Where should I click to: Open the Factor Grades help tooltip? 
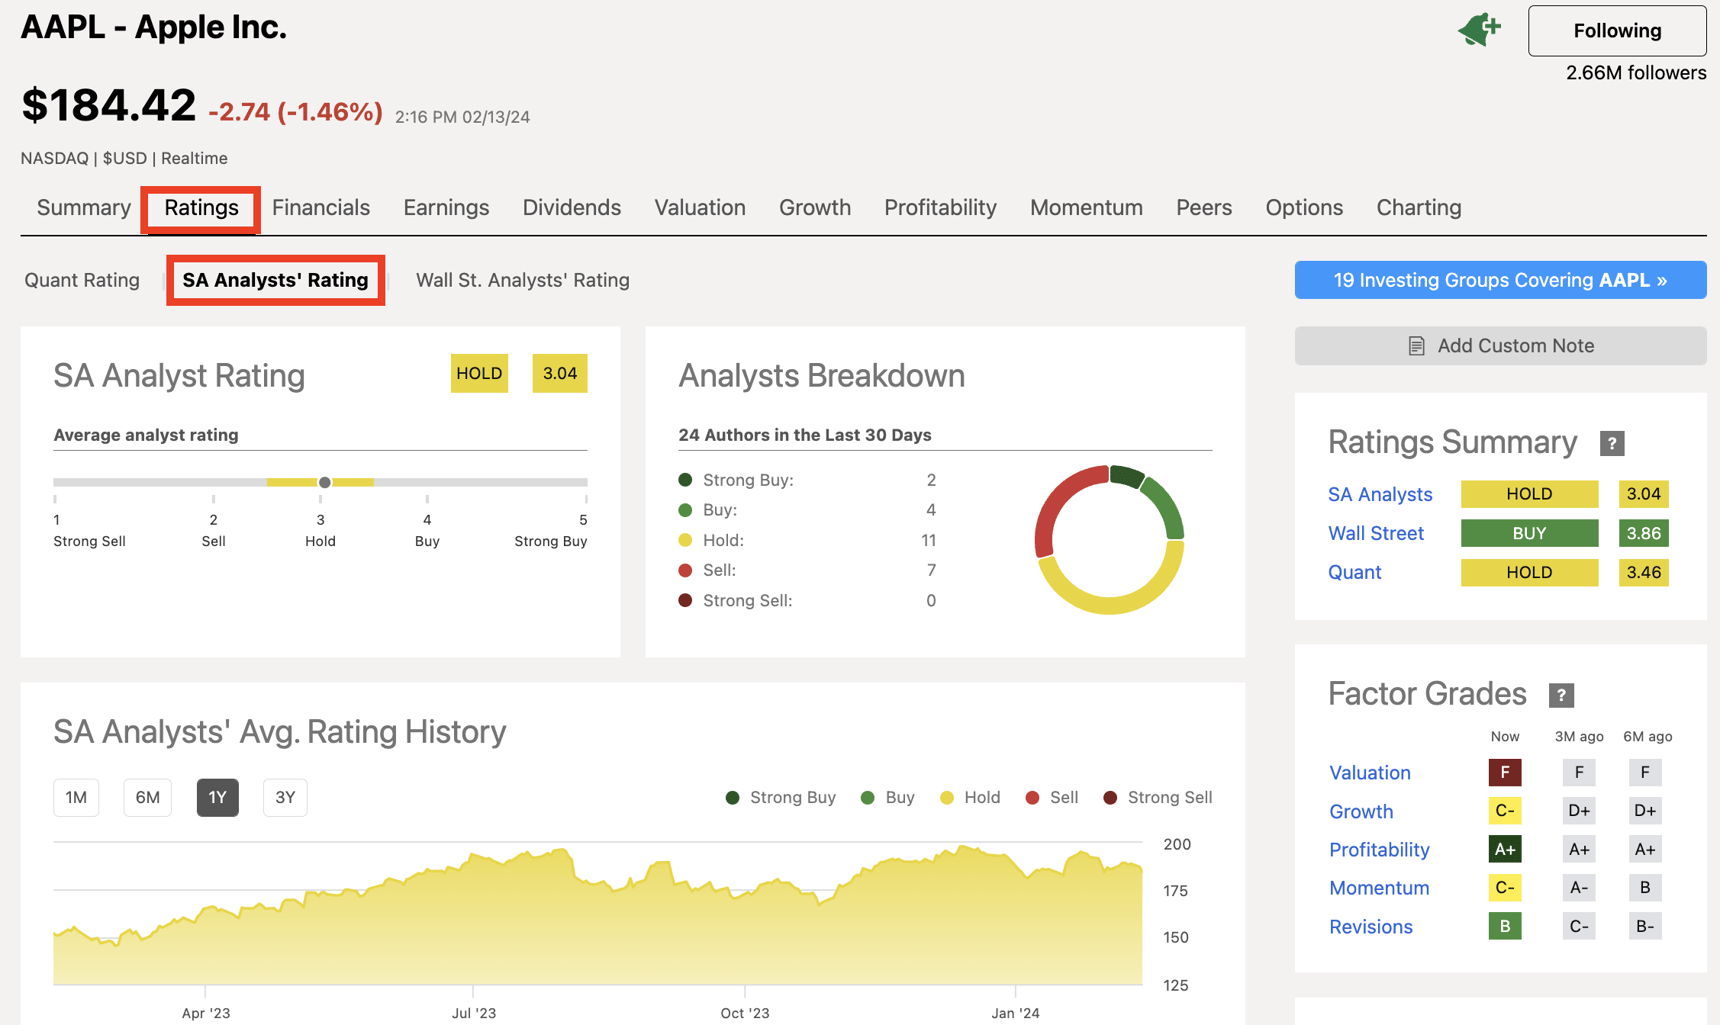coord(1561,694)
